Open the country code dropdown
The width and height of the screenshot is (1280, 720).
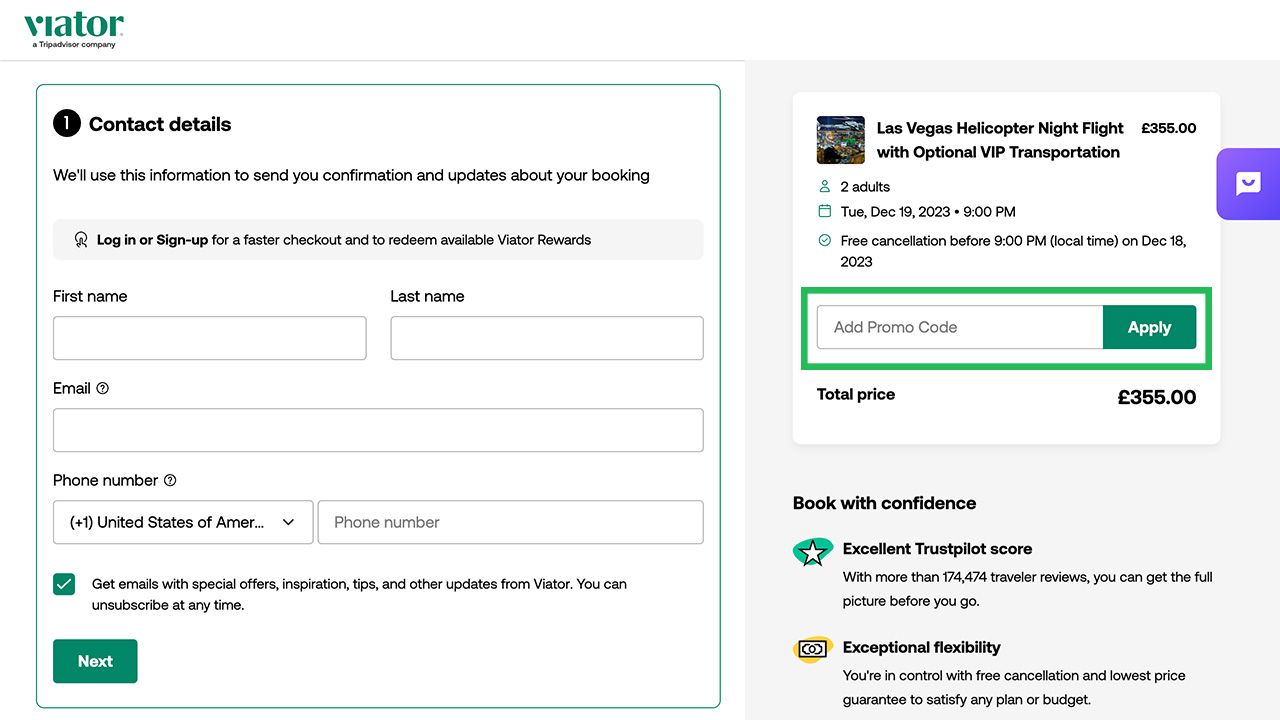click(183, 522)
